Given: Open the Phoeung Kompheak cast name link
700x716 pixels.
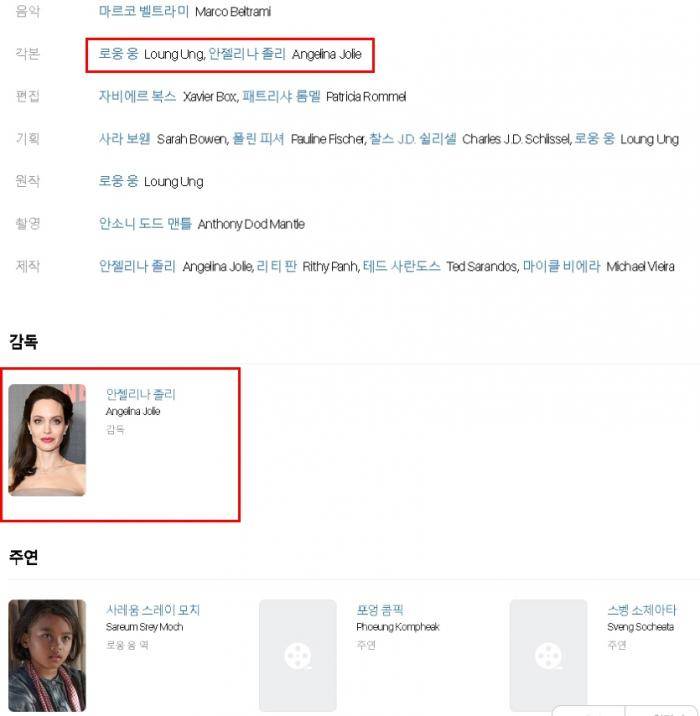Looking at the screenshot, I should tap(380, 610).
